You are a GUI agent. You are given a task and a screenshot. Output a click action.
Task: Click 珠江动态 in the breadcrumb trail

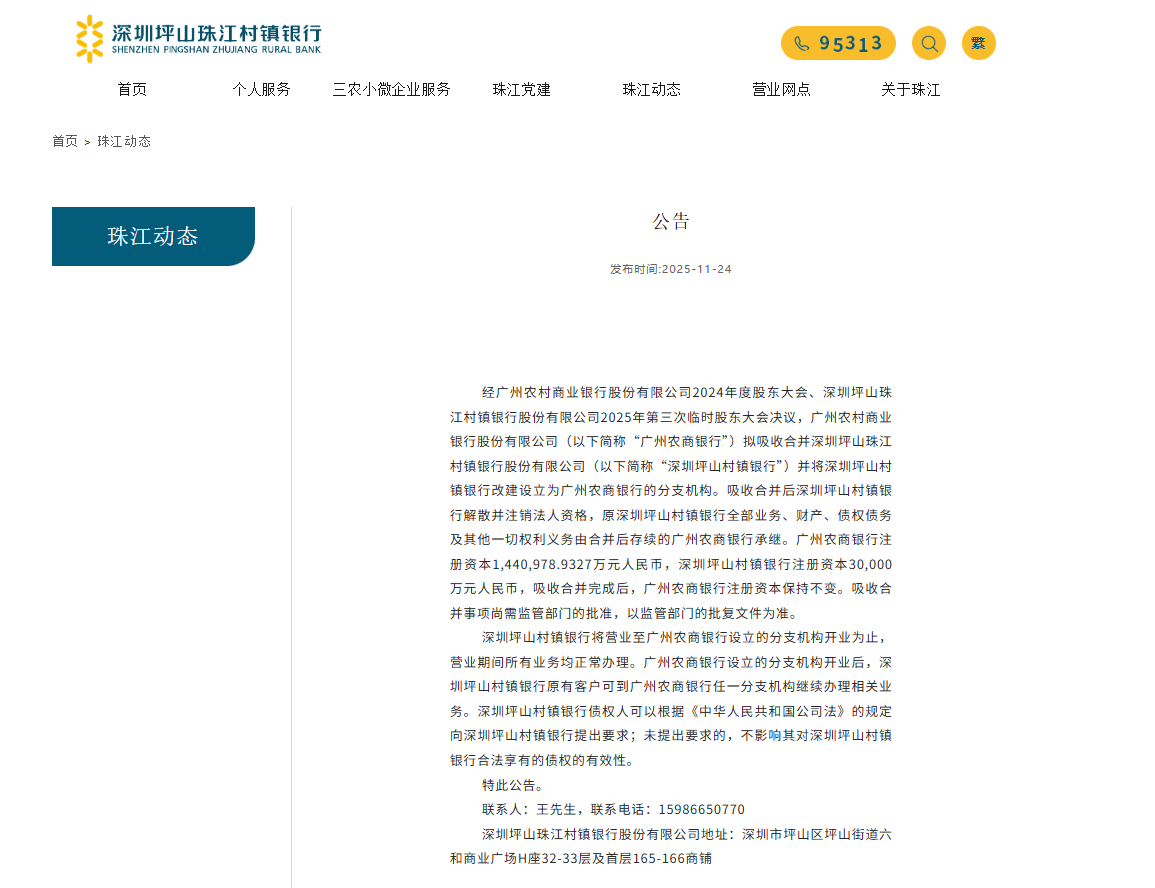[124, 141]
